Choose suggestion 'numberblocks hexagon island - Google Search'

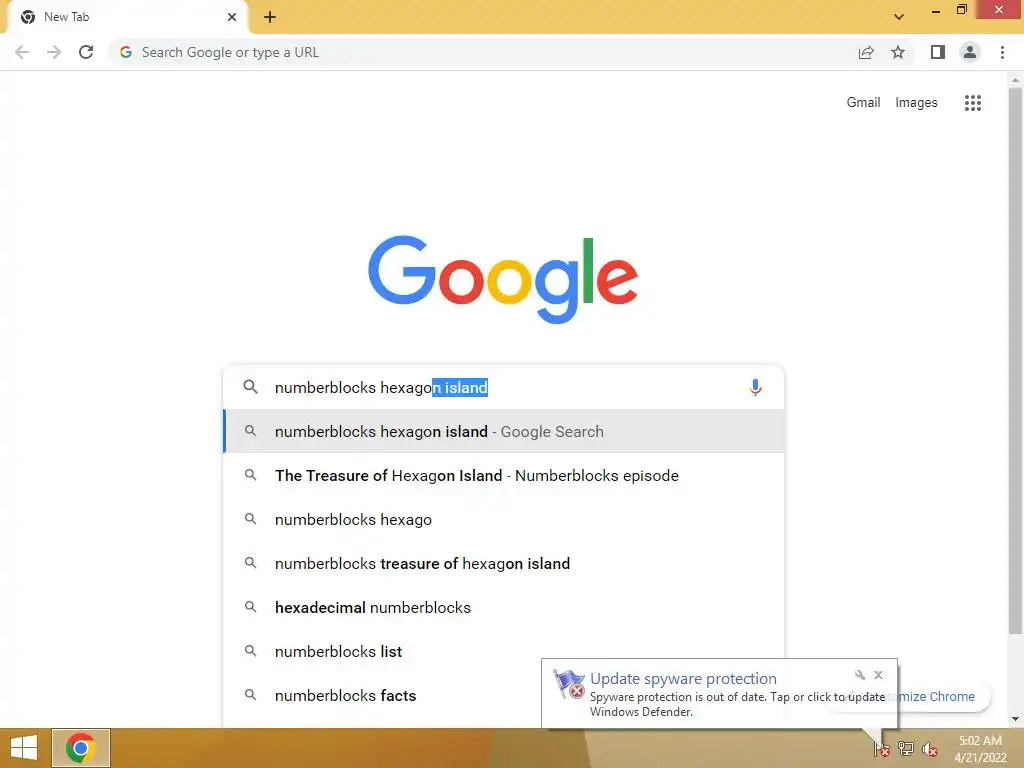[504, 431]
